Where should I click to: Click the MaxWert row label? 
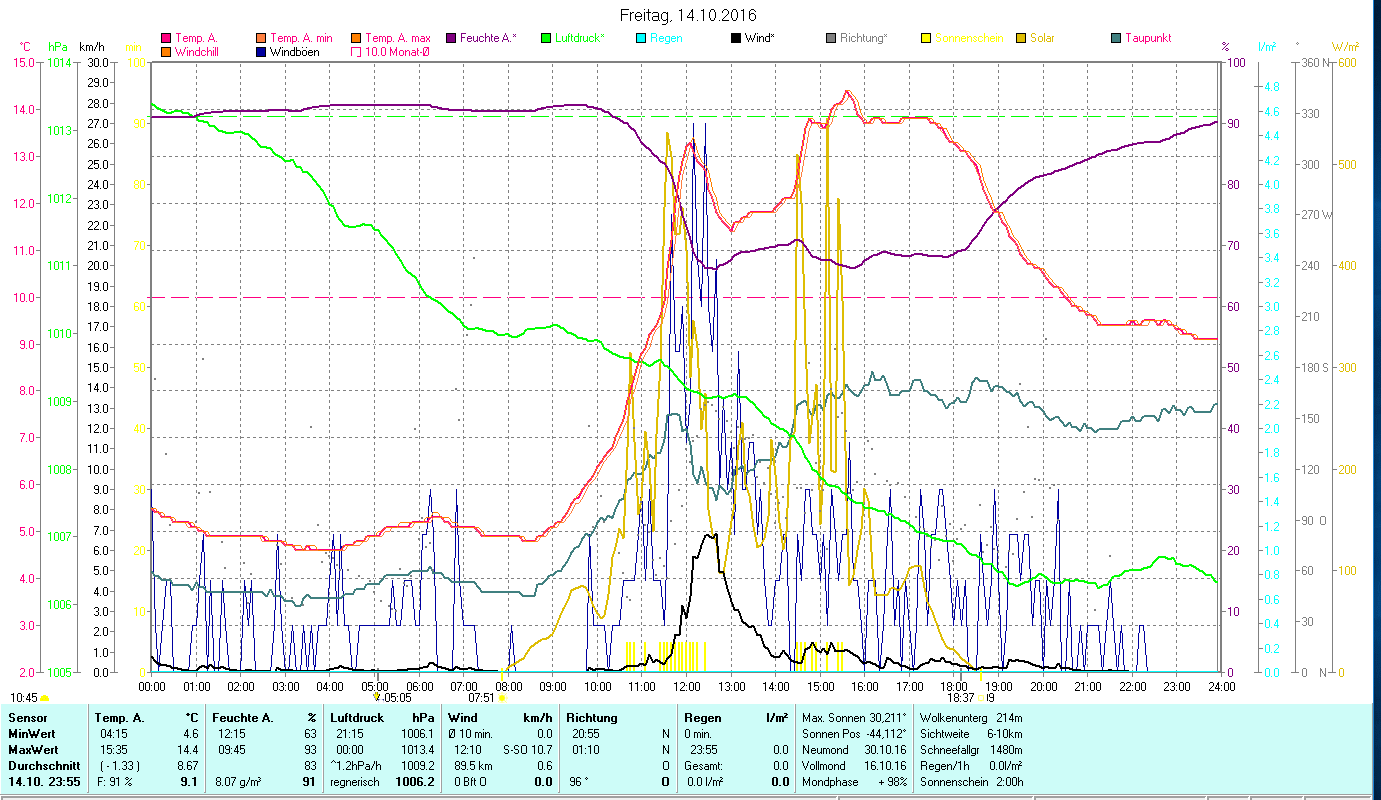tap(32, 749)
